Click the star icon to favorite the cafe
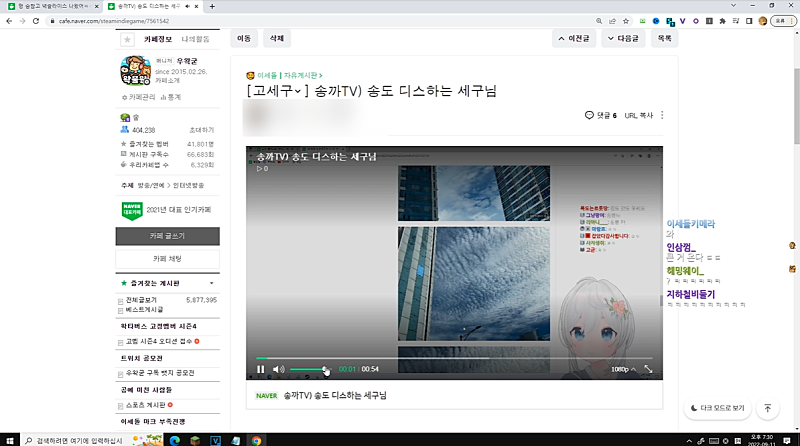The height and width of the screenshot is (446, 800). 126,39
